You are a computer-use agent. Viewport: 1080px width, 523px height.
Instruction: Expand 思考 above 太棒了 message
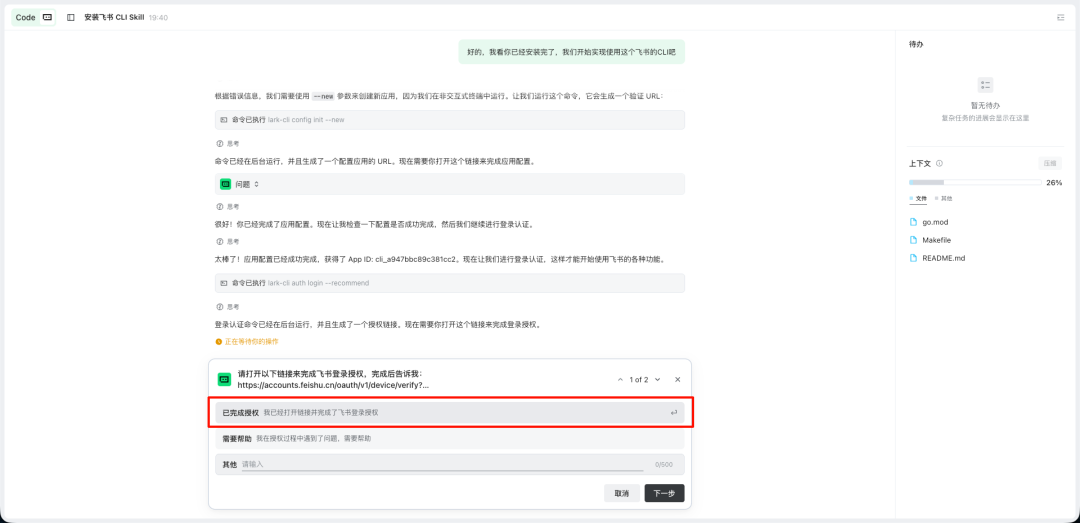click(228, 241)
